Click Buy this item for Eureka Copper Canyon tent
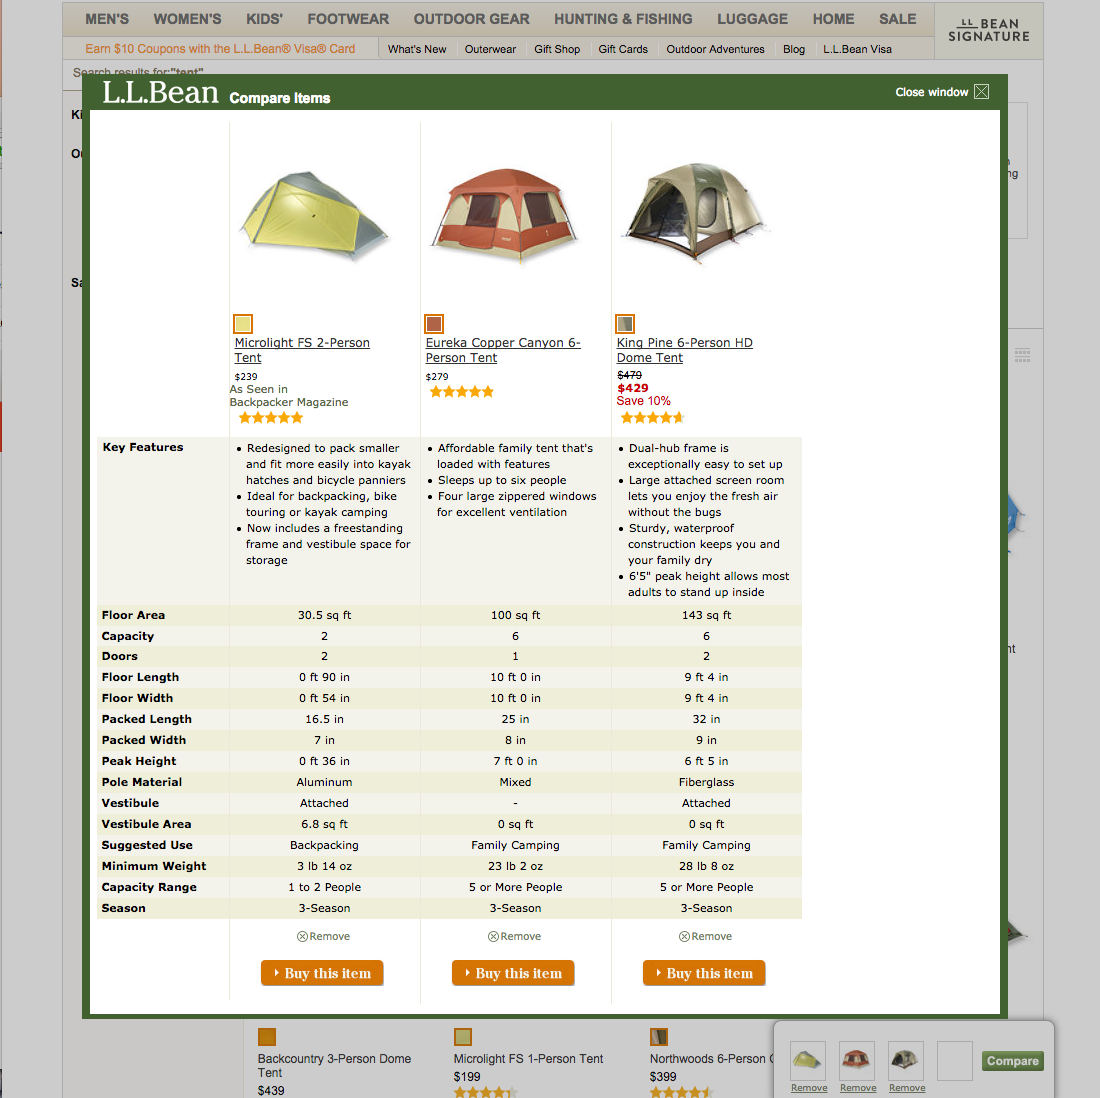 pyautogui.click(x=513, y=972)
